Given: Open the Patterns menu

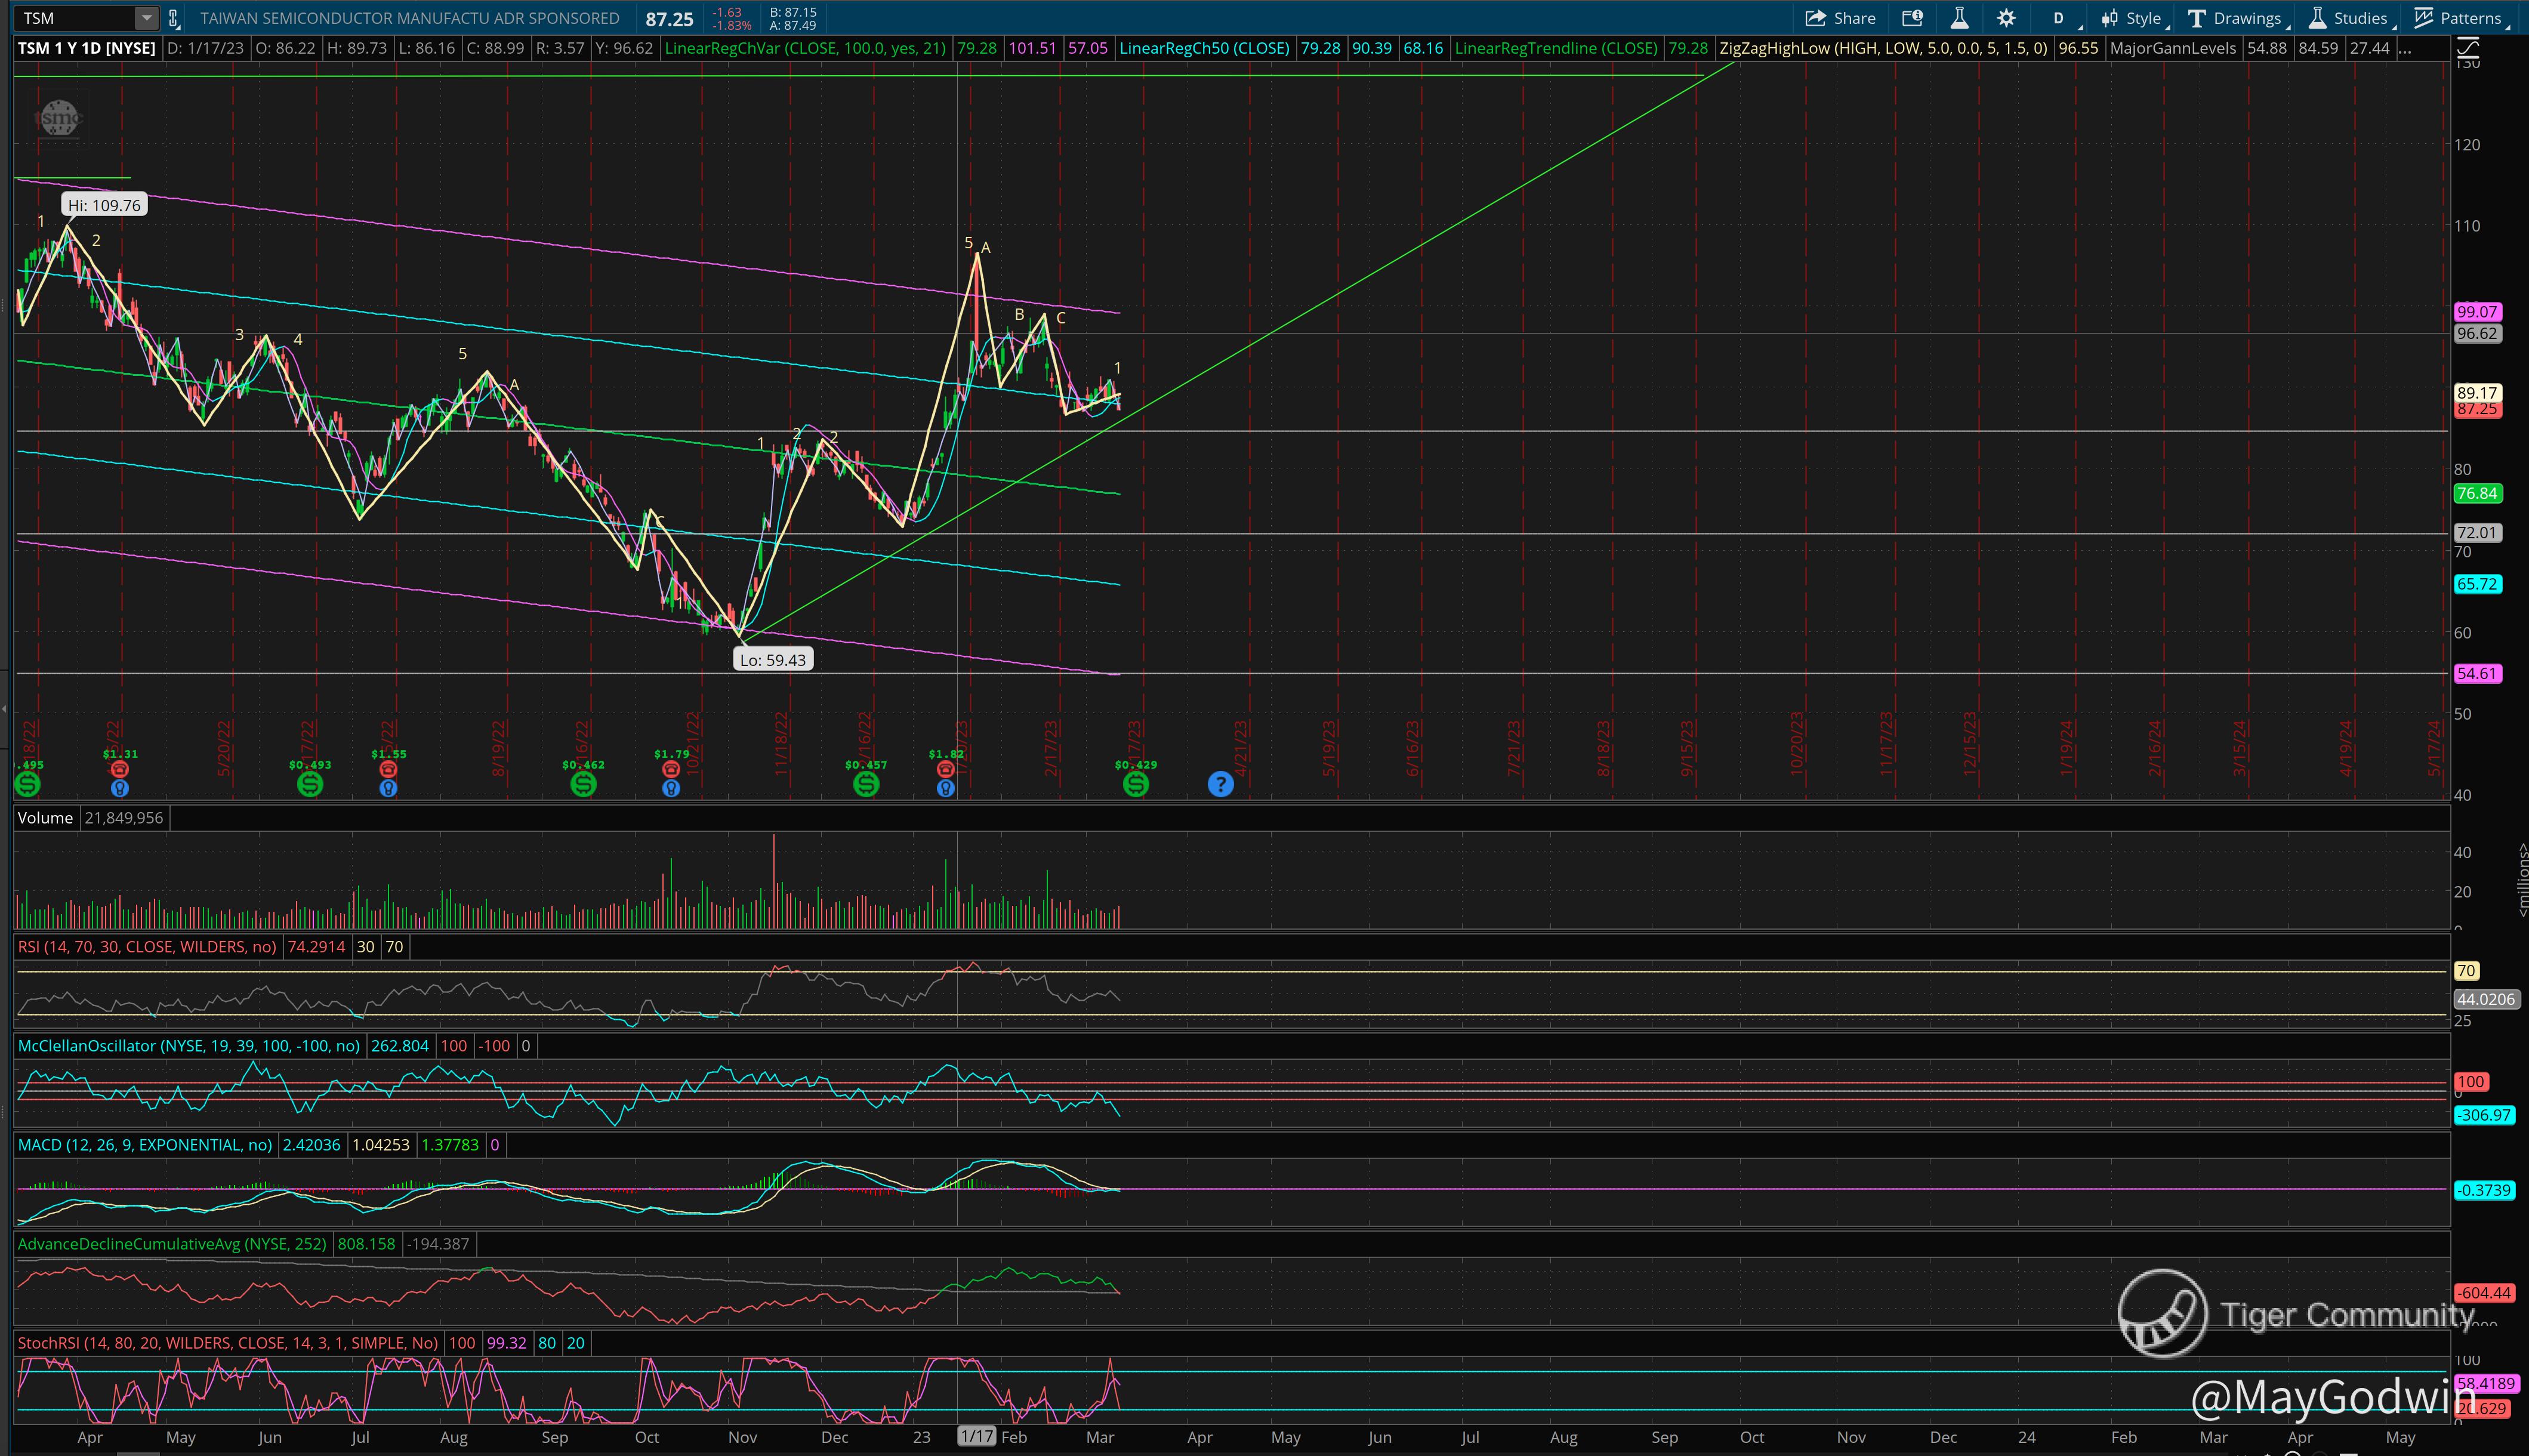Looking at the screenshot, I should pos(2460,18).
